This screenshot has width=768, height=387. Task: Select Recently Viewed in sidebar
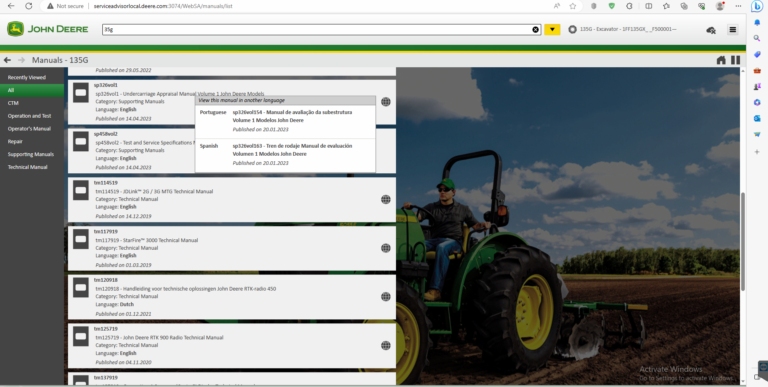pos(32,77)
